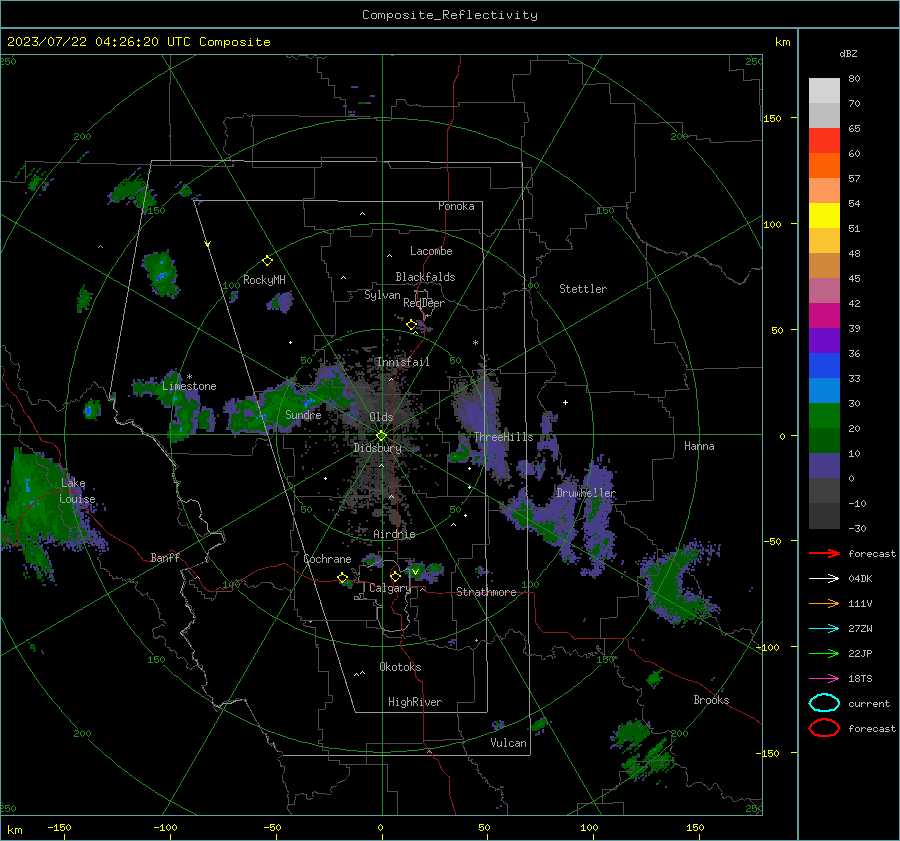Click the Lacombe town label

(x=431, y=251)
